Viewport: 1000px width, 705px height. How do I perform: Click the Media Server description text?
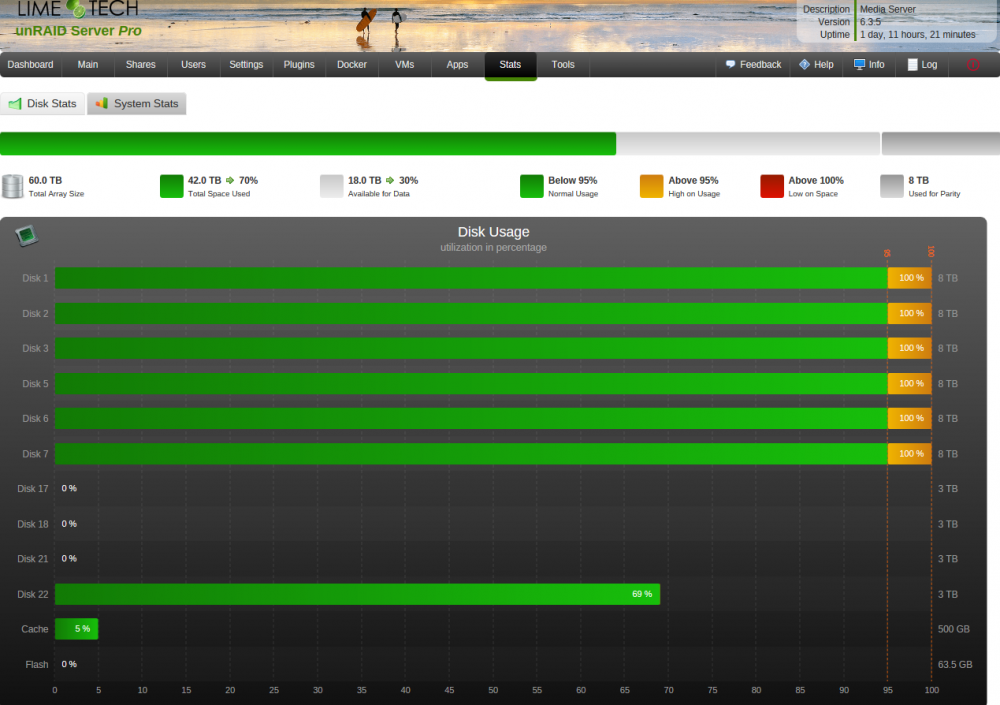click(887, 10)
